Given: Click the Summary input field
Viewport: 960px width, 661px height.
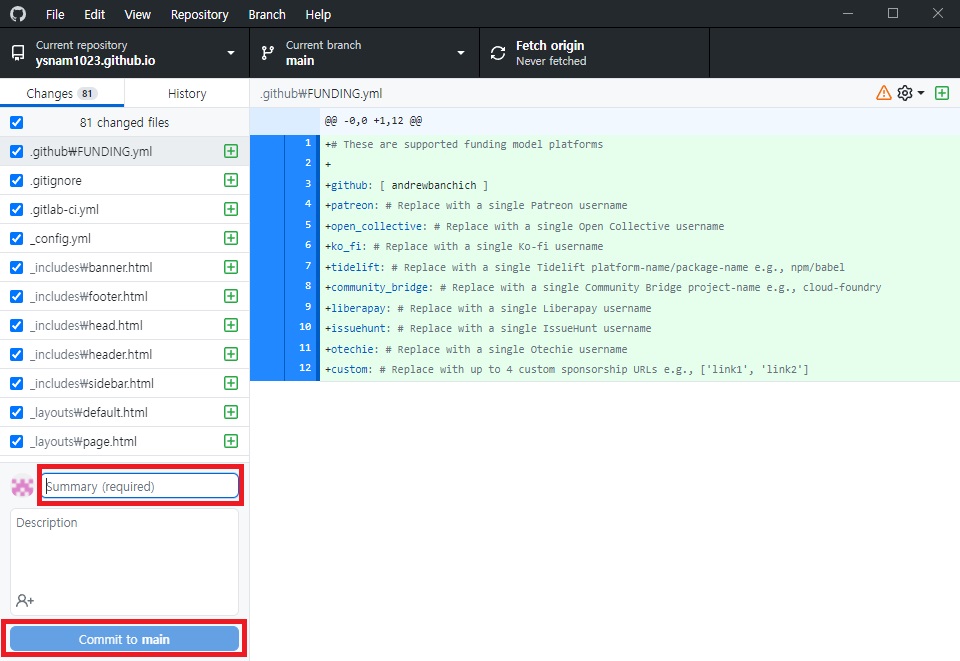Looking at the screenshot, I should click(140, 487).
